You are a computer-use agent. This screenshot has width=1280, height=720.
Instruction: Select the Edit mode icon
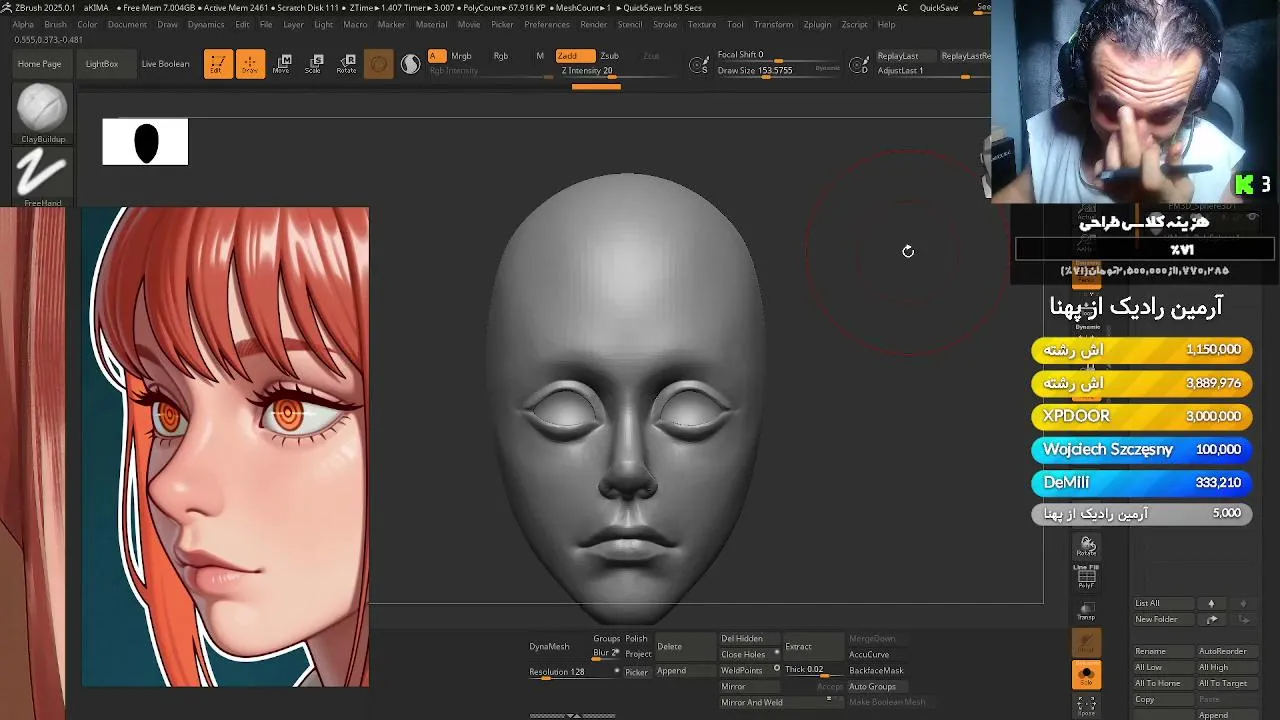[218, 64]
